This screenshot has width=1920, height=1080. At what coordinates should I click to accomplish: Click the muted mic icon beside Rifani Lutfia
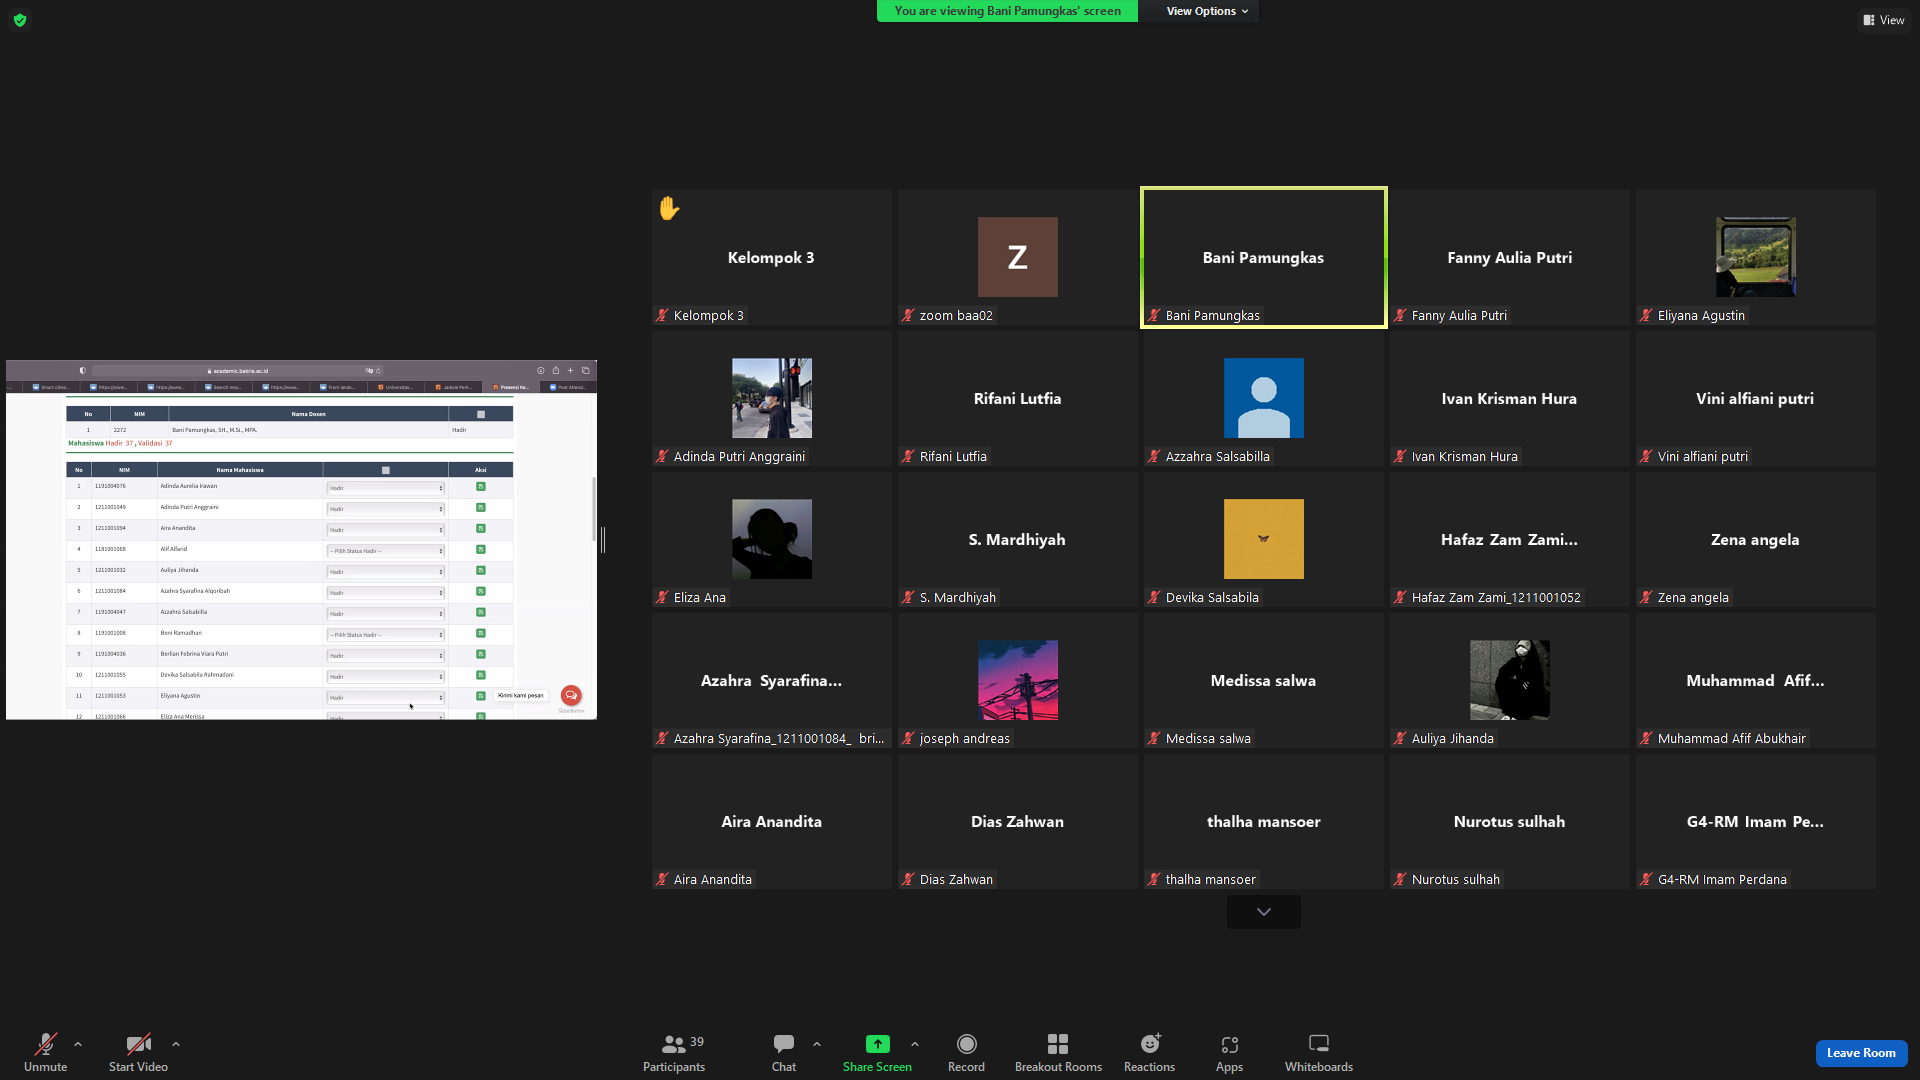click(908, 456)
